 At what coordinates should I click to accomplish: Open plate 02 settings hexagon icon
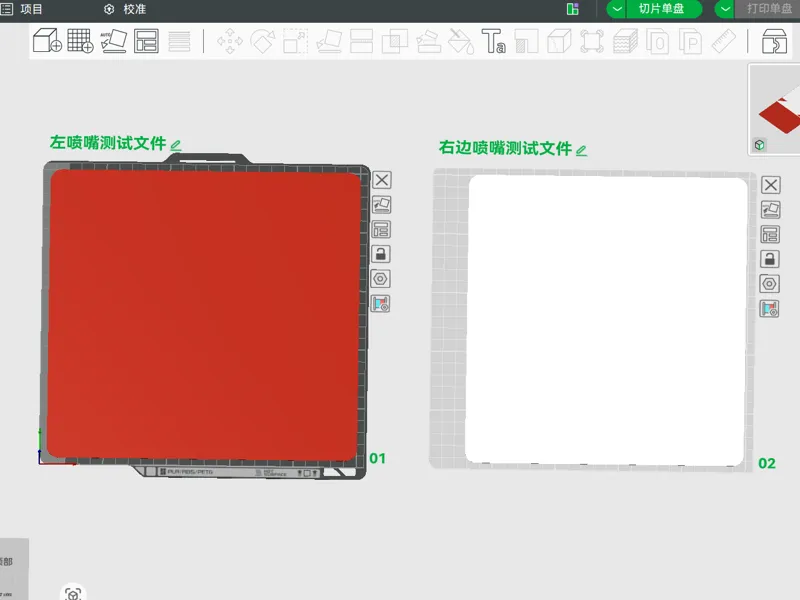click(769, 284)
